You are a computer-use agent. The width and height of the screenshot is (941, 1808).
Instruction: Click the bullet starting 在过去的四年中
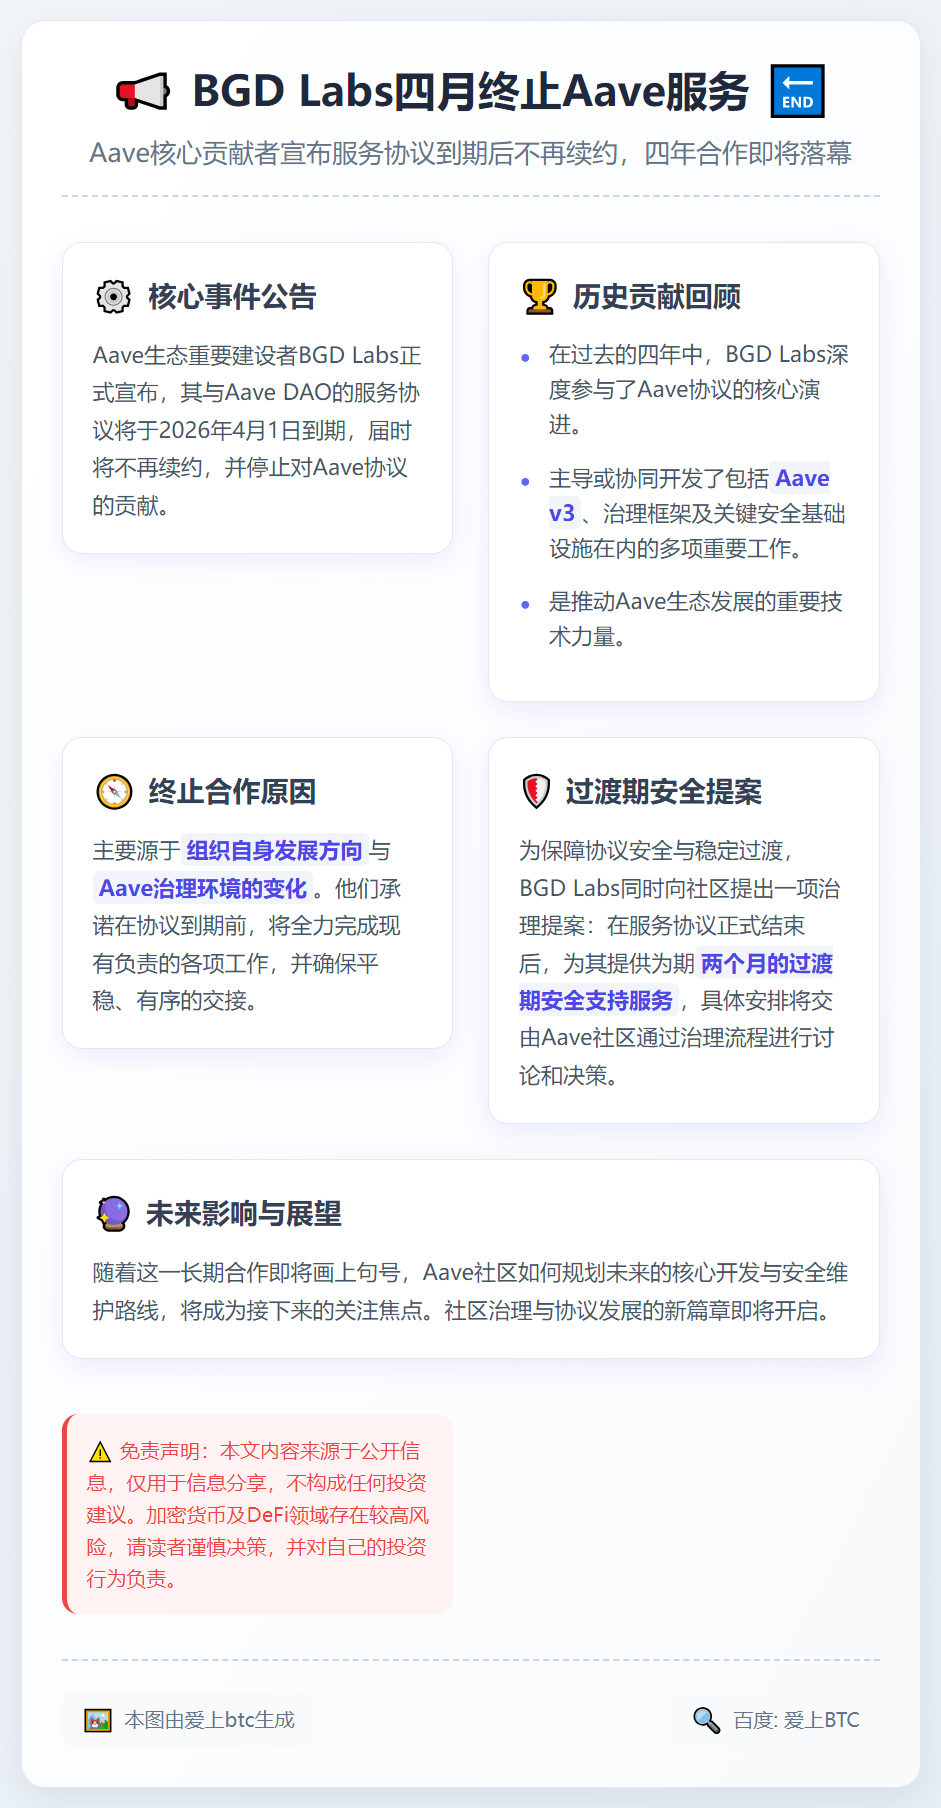(x=698, y=390)
